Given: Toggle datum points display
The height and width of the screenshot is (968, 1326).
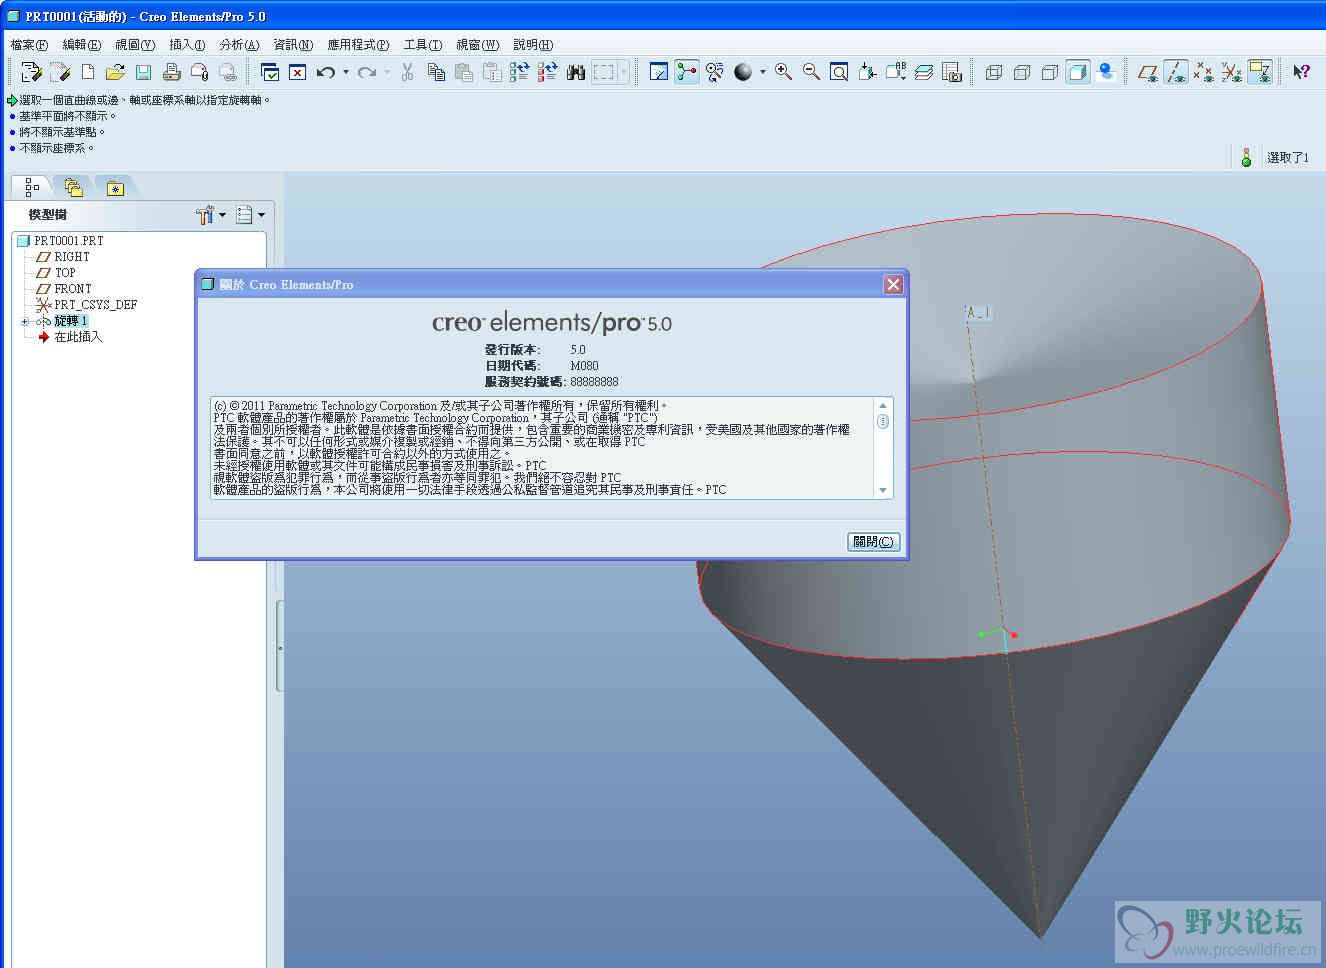Looking at the screenshot, I should pyautogui.click(x=1204, y=72).
